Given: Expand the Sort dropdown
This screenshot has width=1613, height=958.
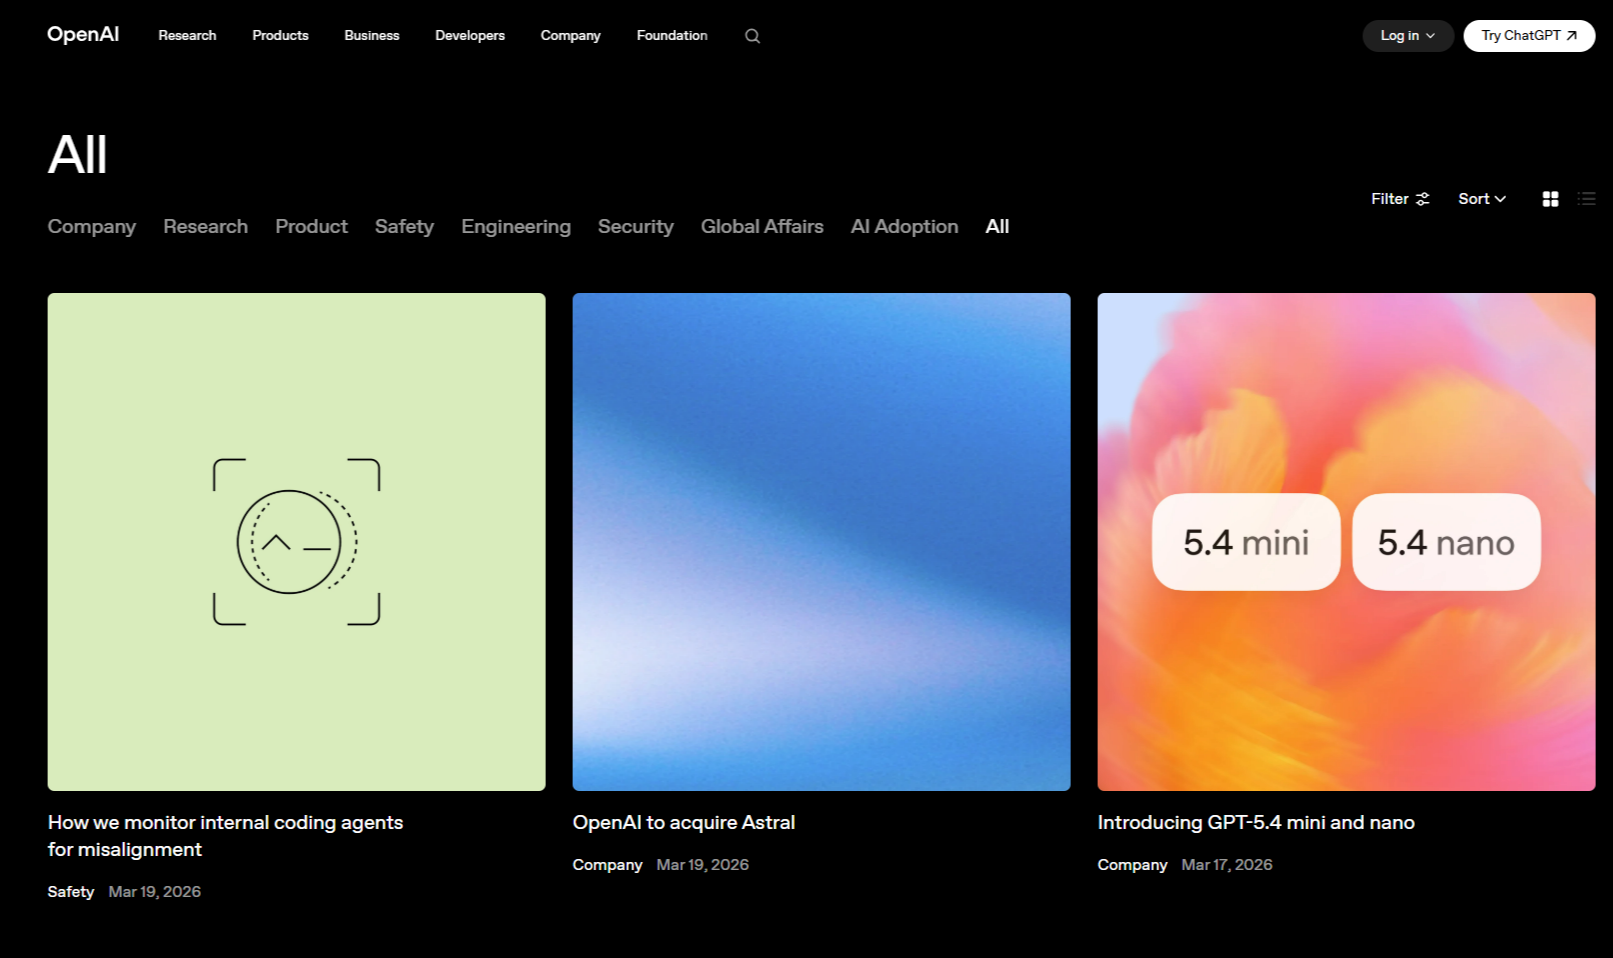Looking at the screenshot, I should point(1481,199).
